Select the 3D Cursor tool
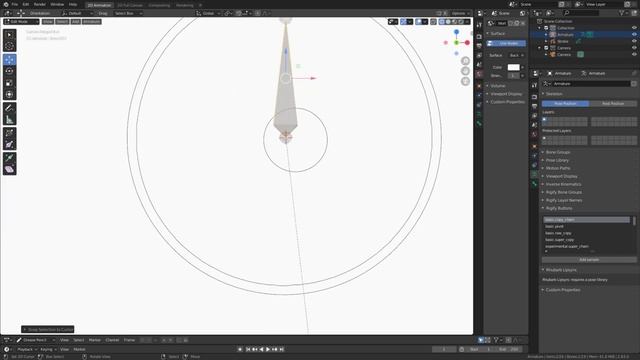Viewport: 640px width, 360px height. (9, 46)
